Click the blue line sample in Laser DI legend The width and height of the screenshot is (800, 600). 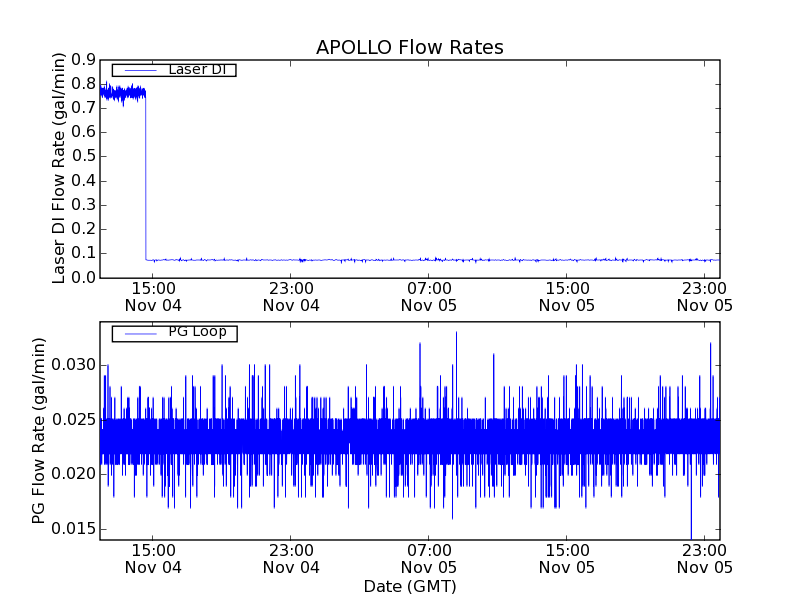pyautogui.click(x=136, y=69)
